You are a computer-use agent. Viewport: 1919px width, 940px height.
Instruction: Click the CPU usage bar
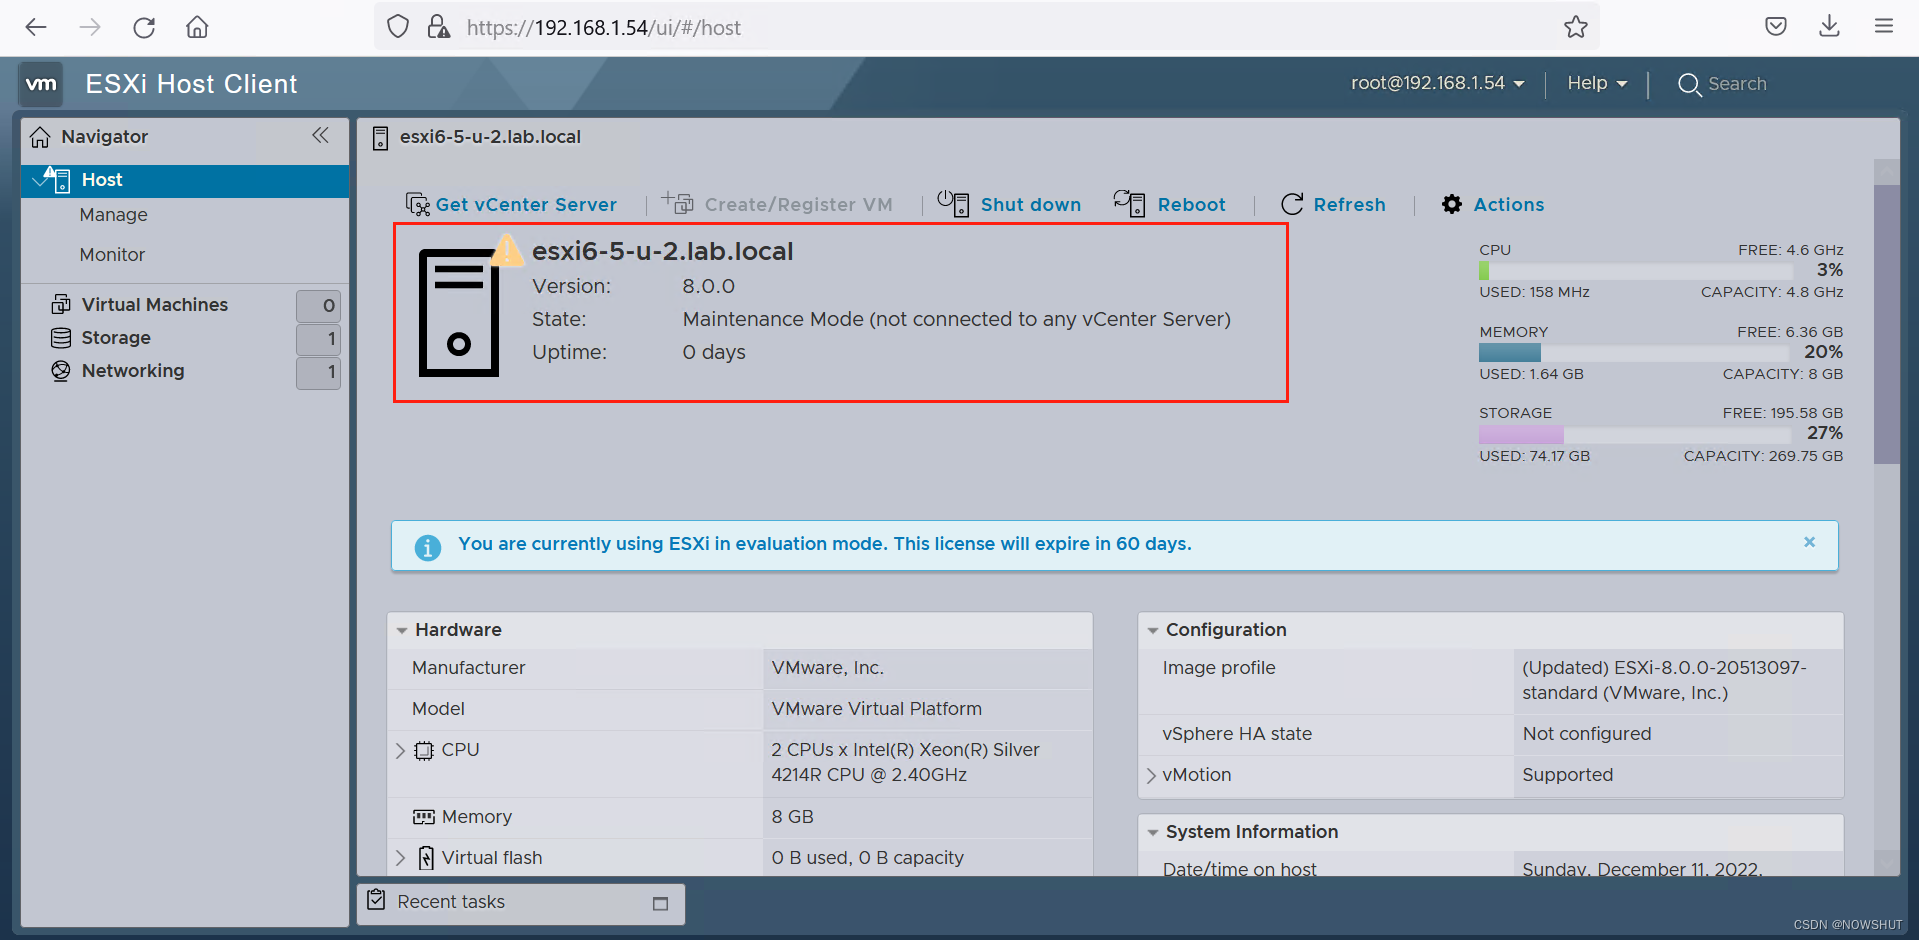pyautogui.click(x=1634, y=271)
